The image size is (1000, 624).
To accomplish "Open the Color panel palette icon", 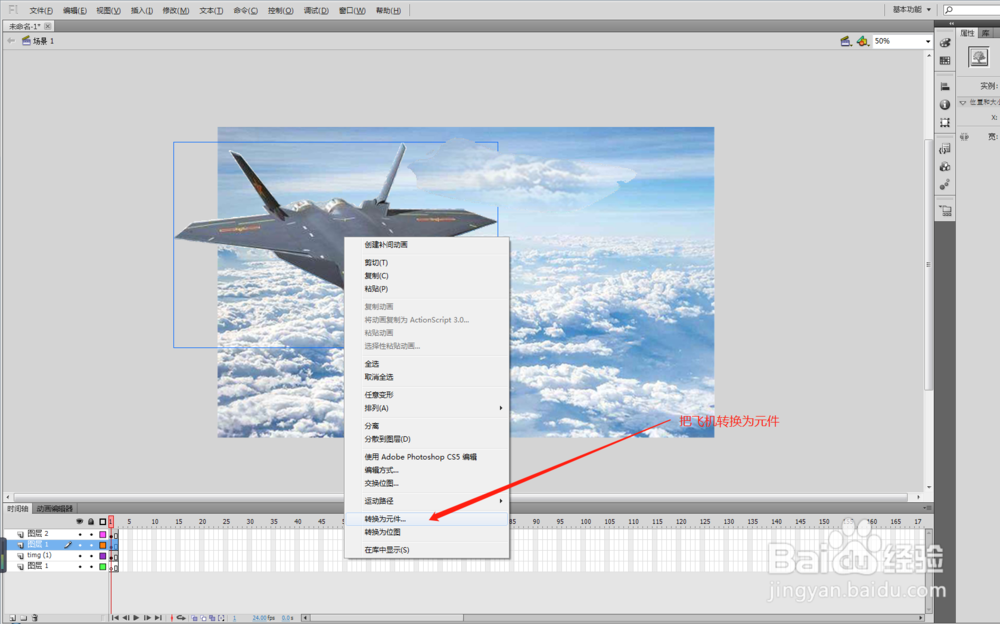I will tap(945, 43).
